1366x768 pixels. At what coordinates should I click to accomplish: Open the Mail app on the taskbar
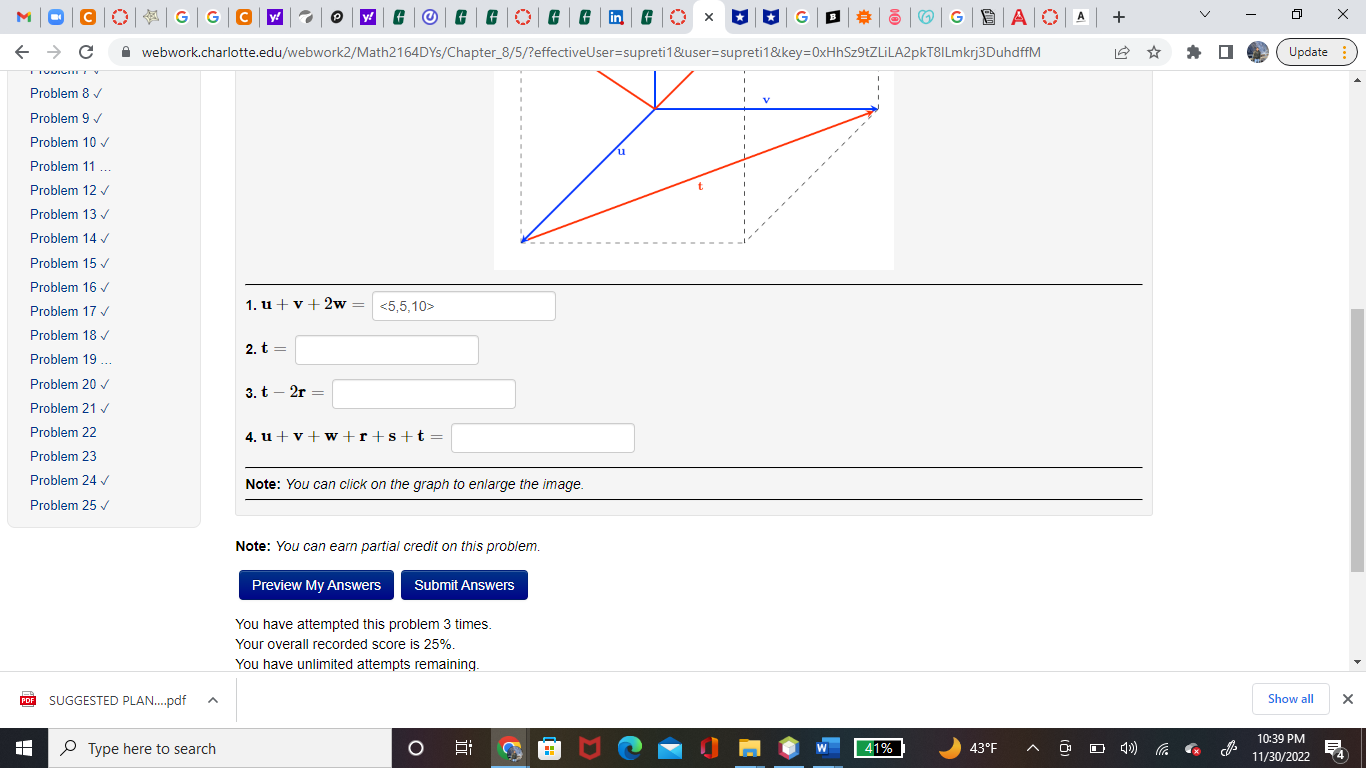coord(669,748)
